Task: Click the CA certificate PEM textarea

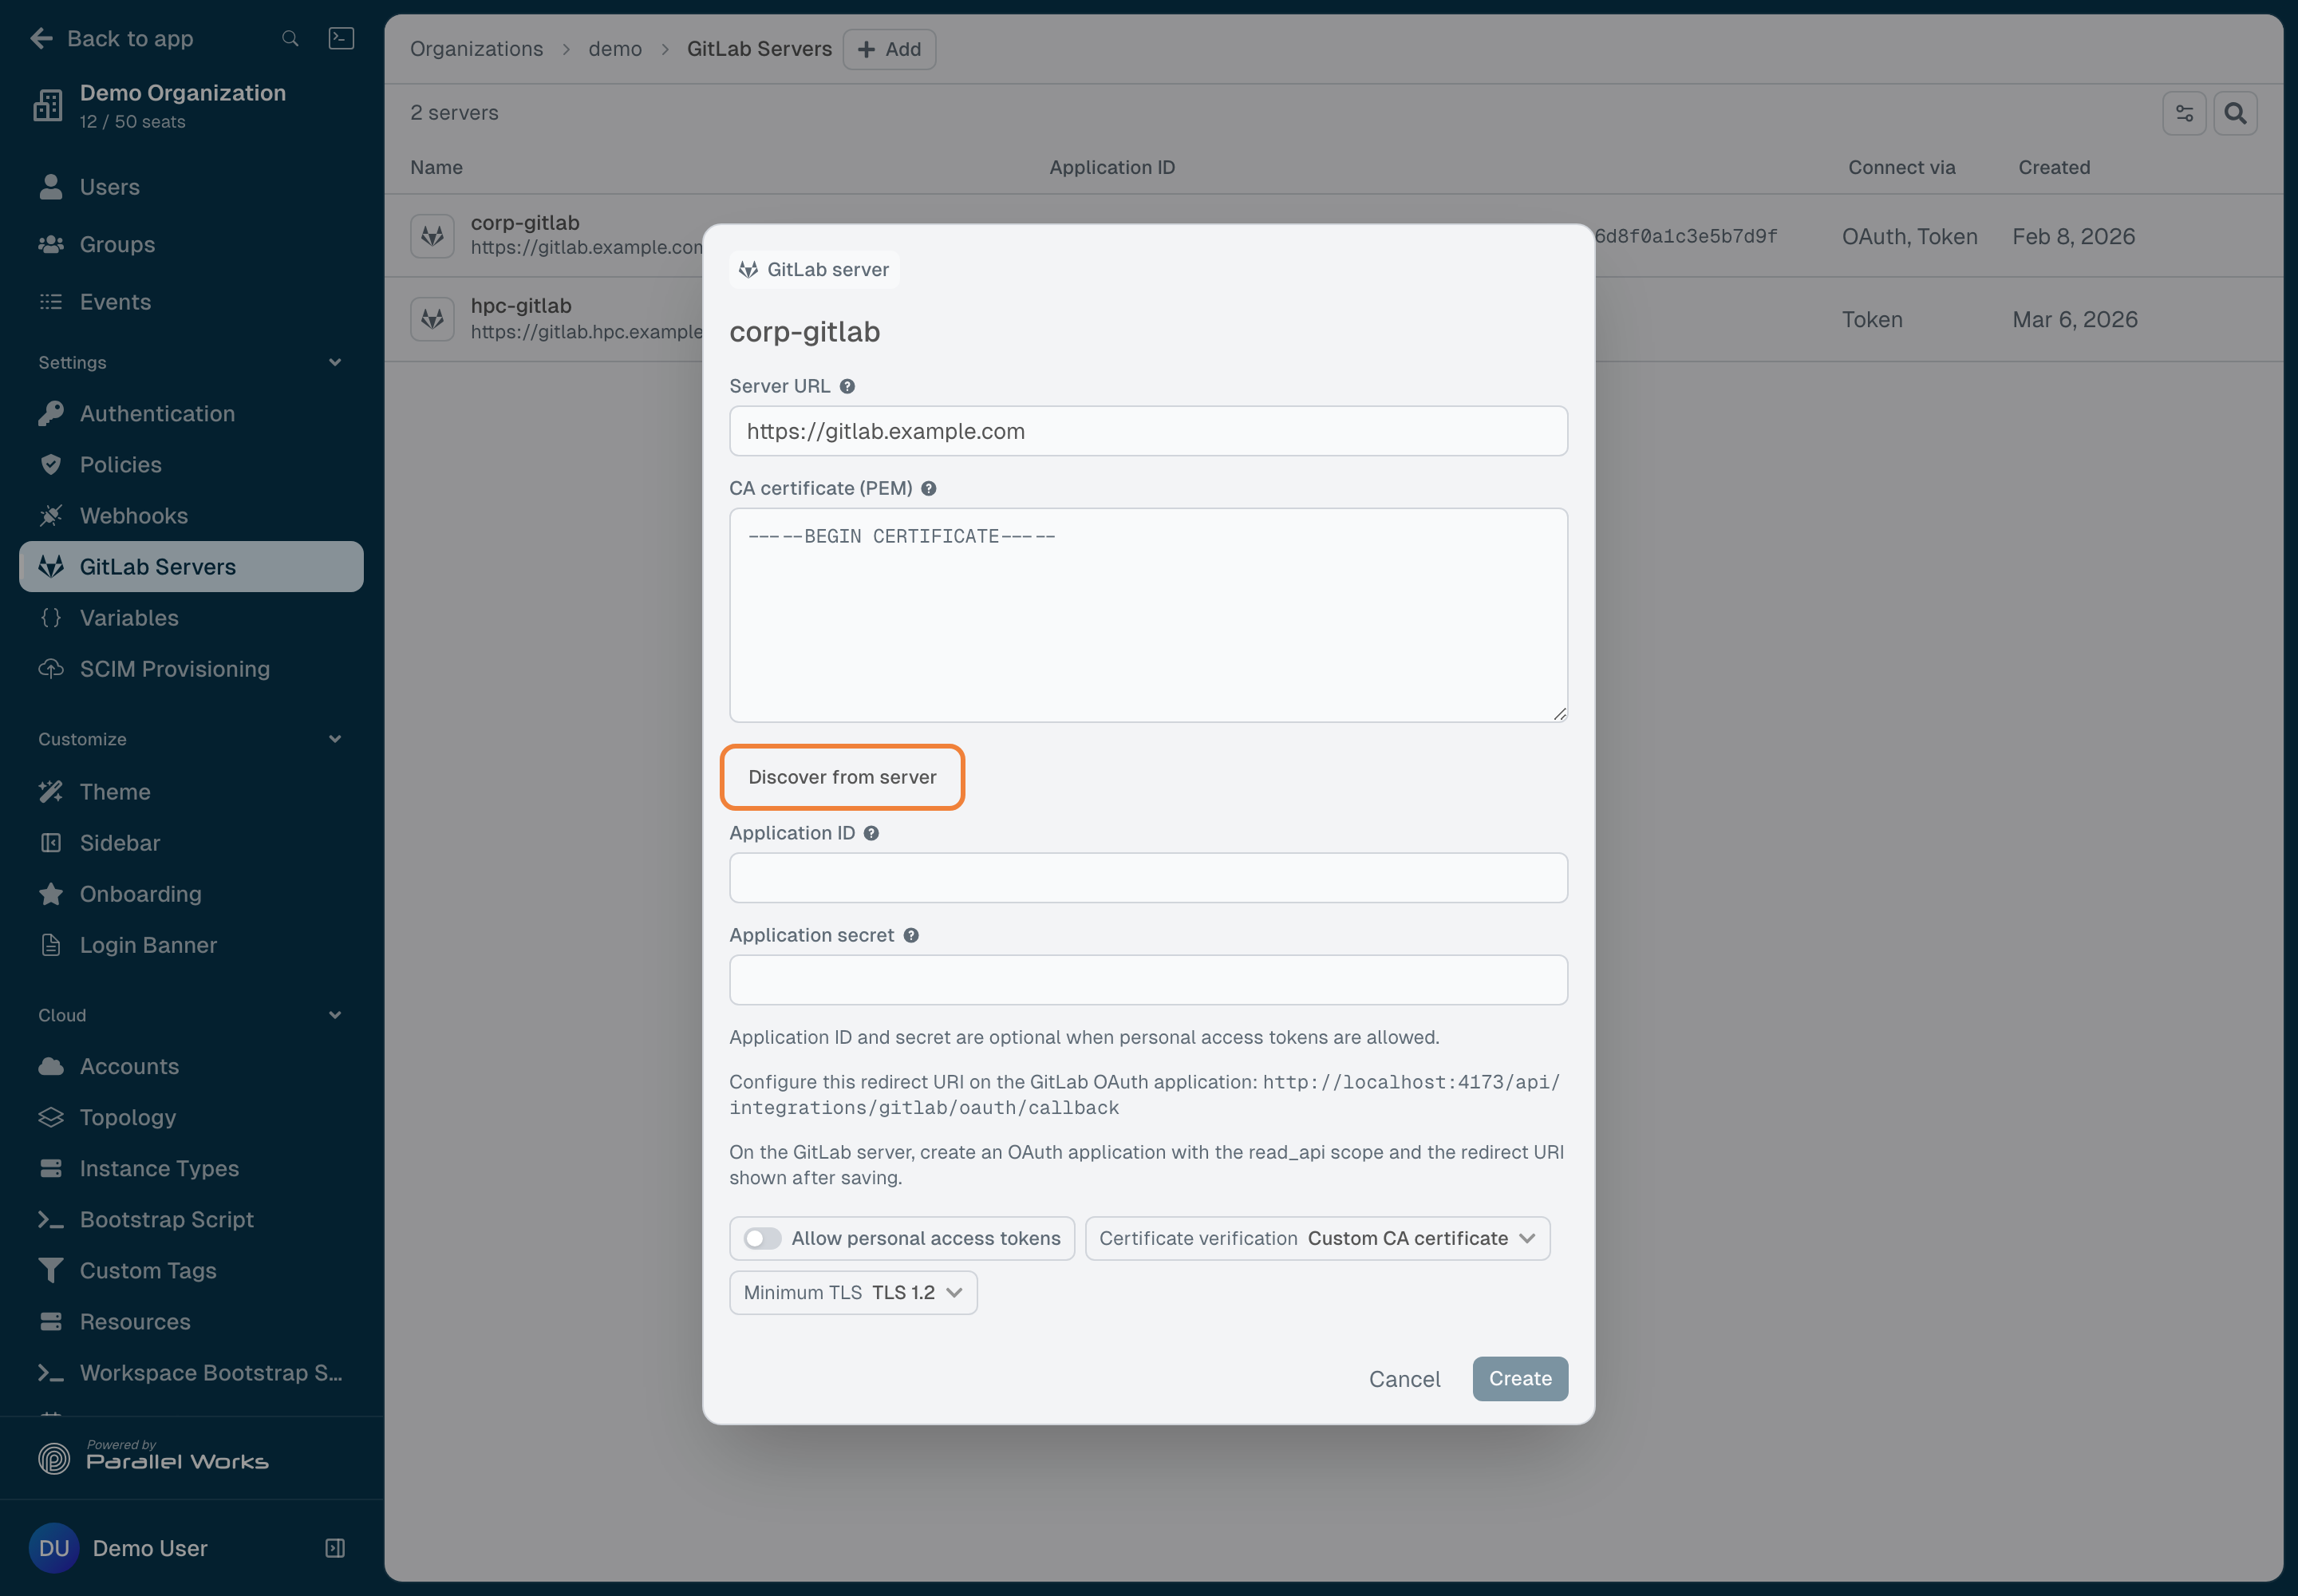Action: pyautogui.click(x=1148, y=615)
